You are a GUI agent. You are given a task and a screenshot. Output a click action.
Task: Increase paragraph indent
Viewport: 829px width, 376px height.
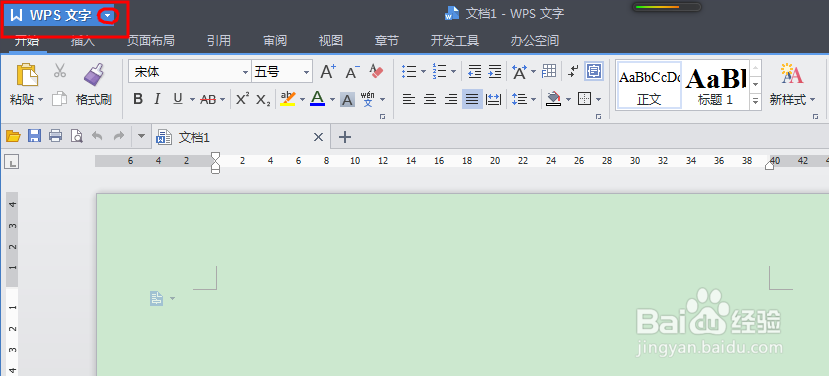(x=495, y=71)
